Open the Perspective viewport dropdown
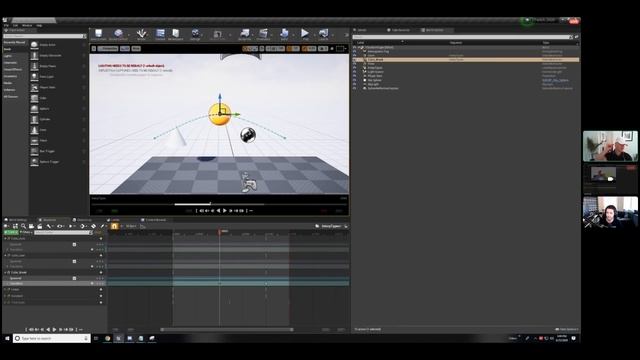The width and height of the screenshot is (640, 360). tap(108, 49)
